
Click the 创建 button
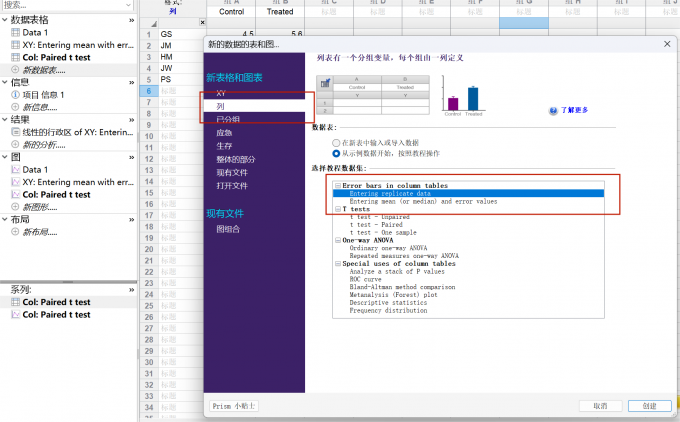click(x=649, y=406)
